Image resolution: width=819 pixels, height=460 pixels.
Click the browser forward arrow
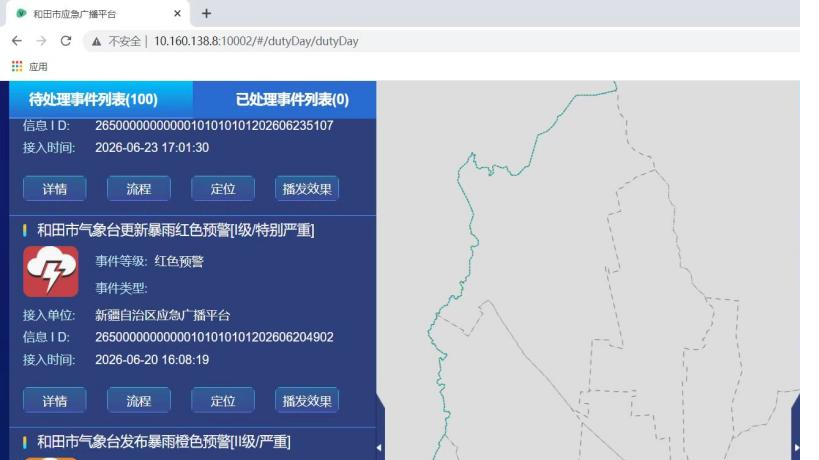coord(41,41)
